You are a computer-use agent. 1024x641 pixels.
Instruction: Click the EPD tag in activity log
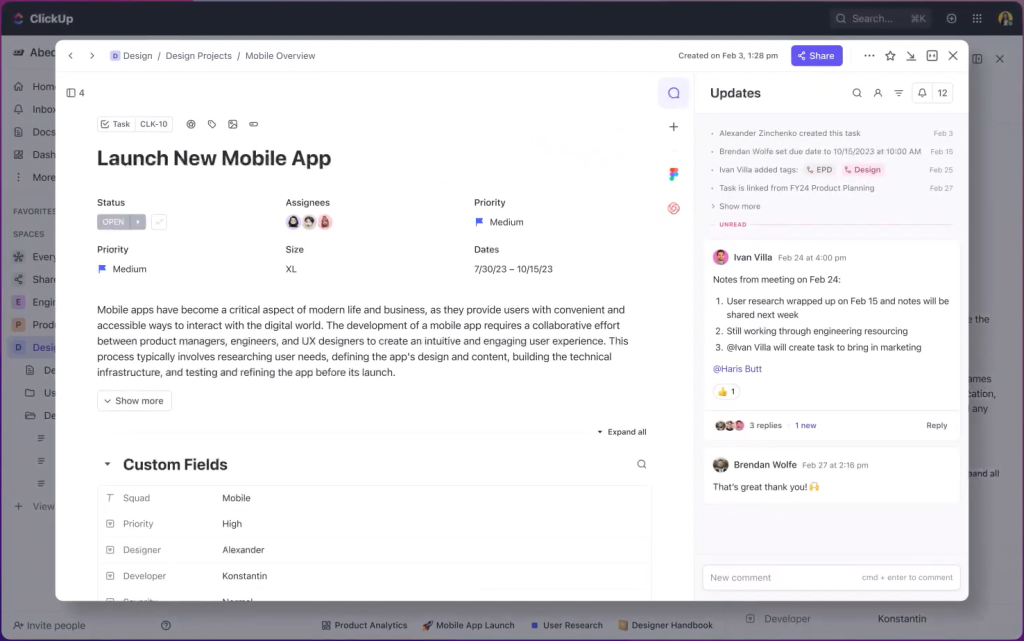pyautogui.click(x=820, y=170)
